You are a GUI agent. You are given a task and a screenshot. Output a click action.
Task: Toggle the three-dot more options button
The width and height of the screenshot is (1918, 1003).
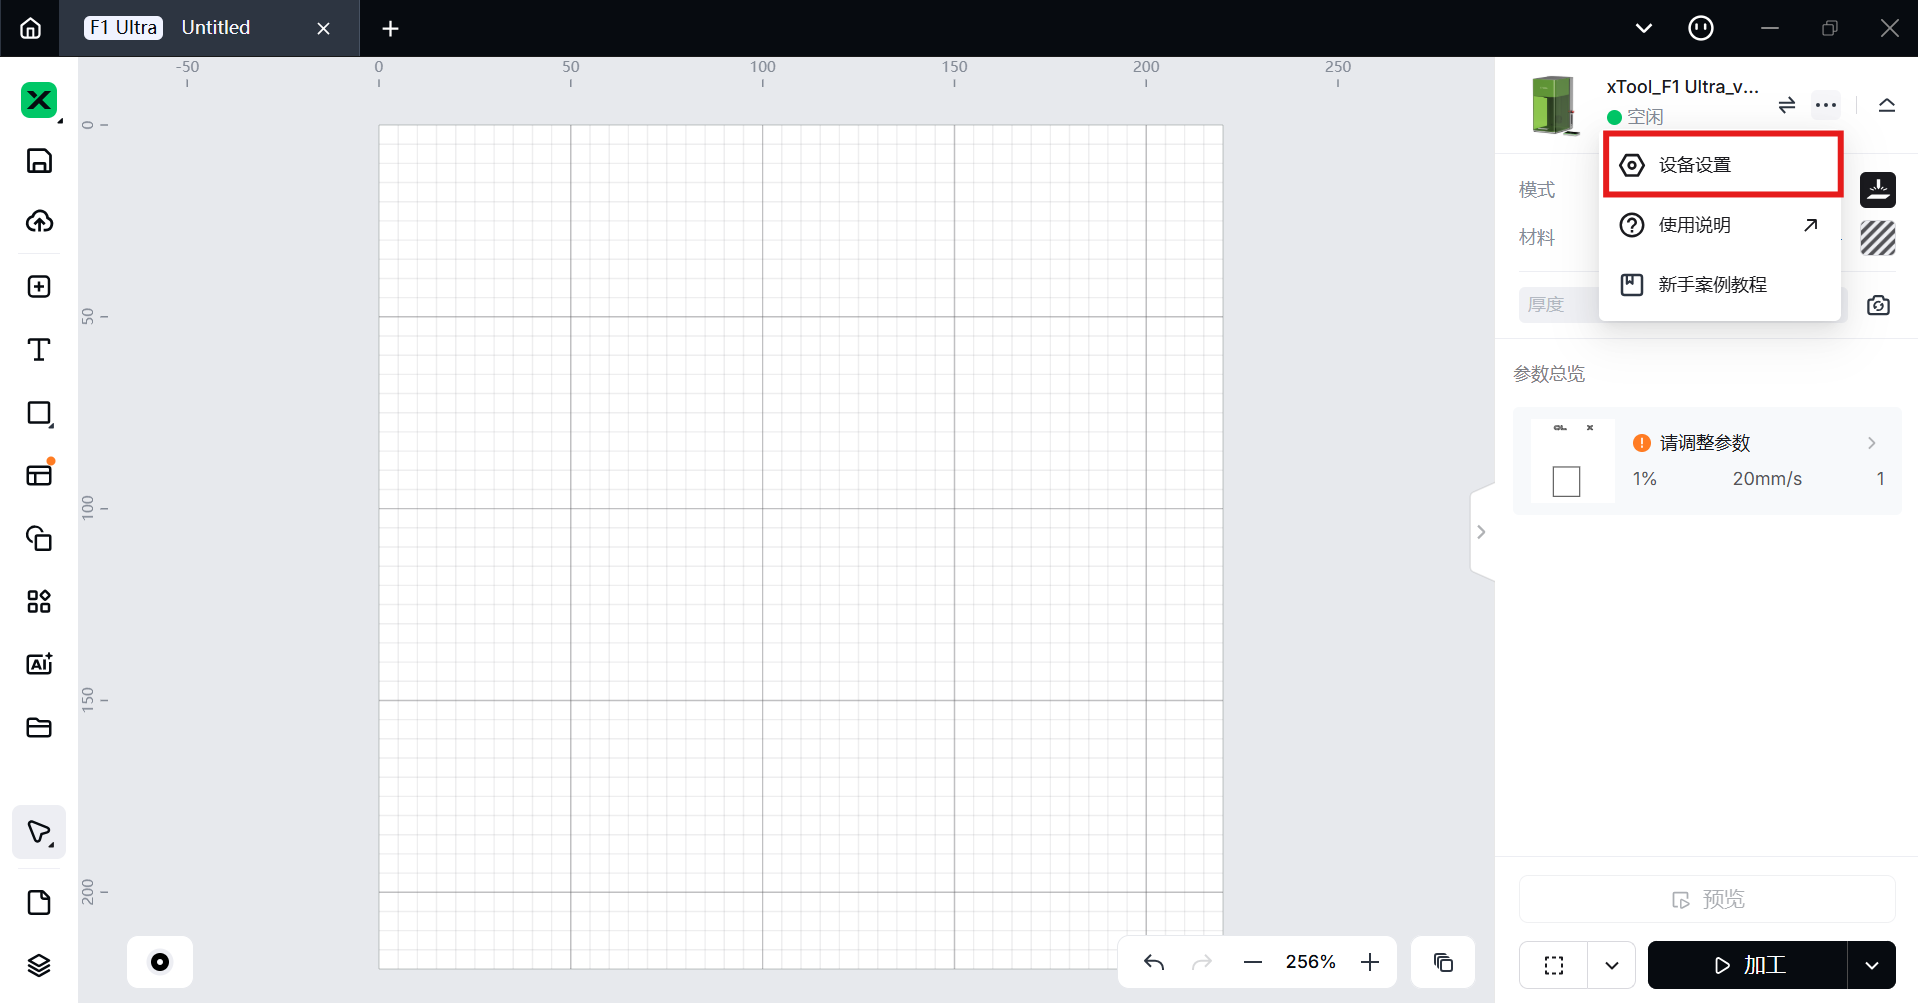pyautogui.click(x=1826, y=105)
